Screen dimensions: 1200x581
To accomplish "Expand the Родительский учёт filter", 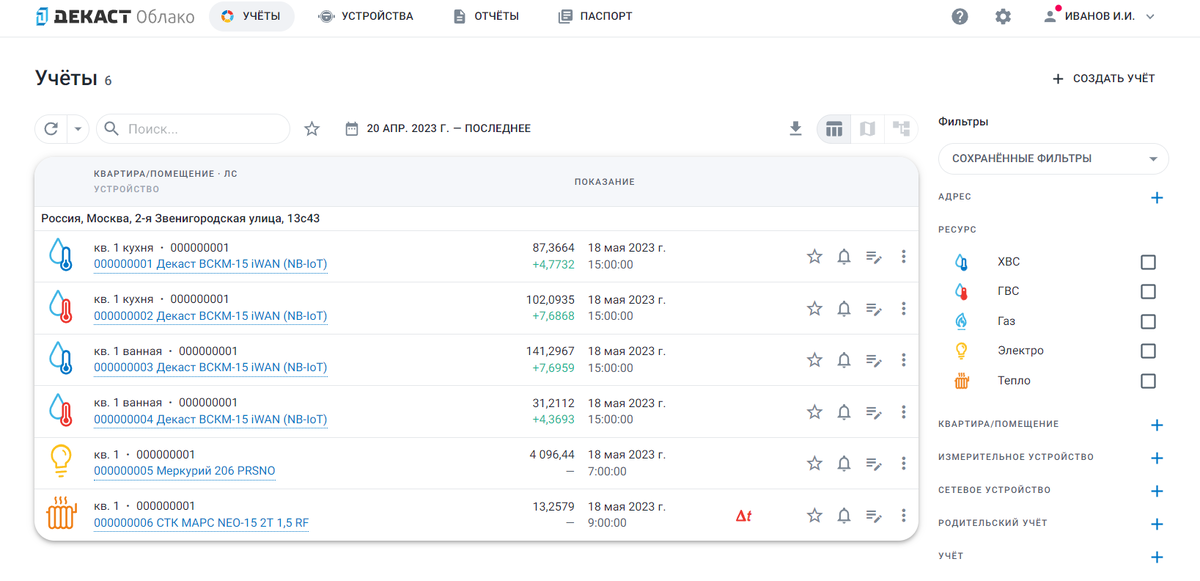I will pyautogui.click(x=1157, y=524).
